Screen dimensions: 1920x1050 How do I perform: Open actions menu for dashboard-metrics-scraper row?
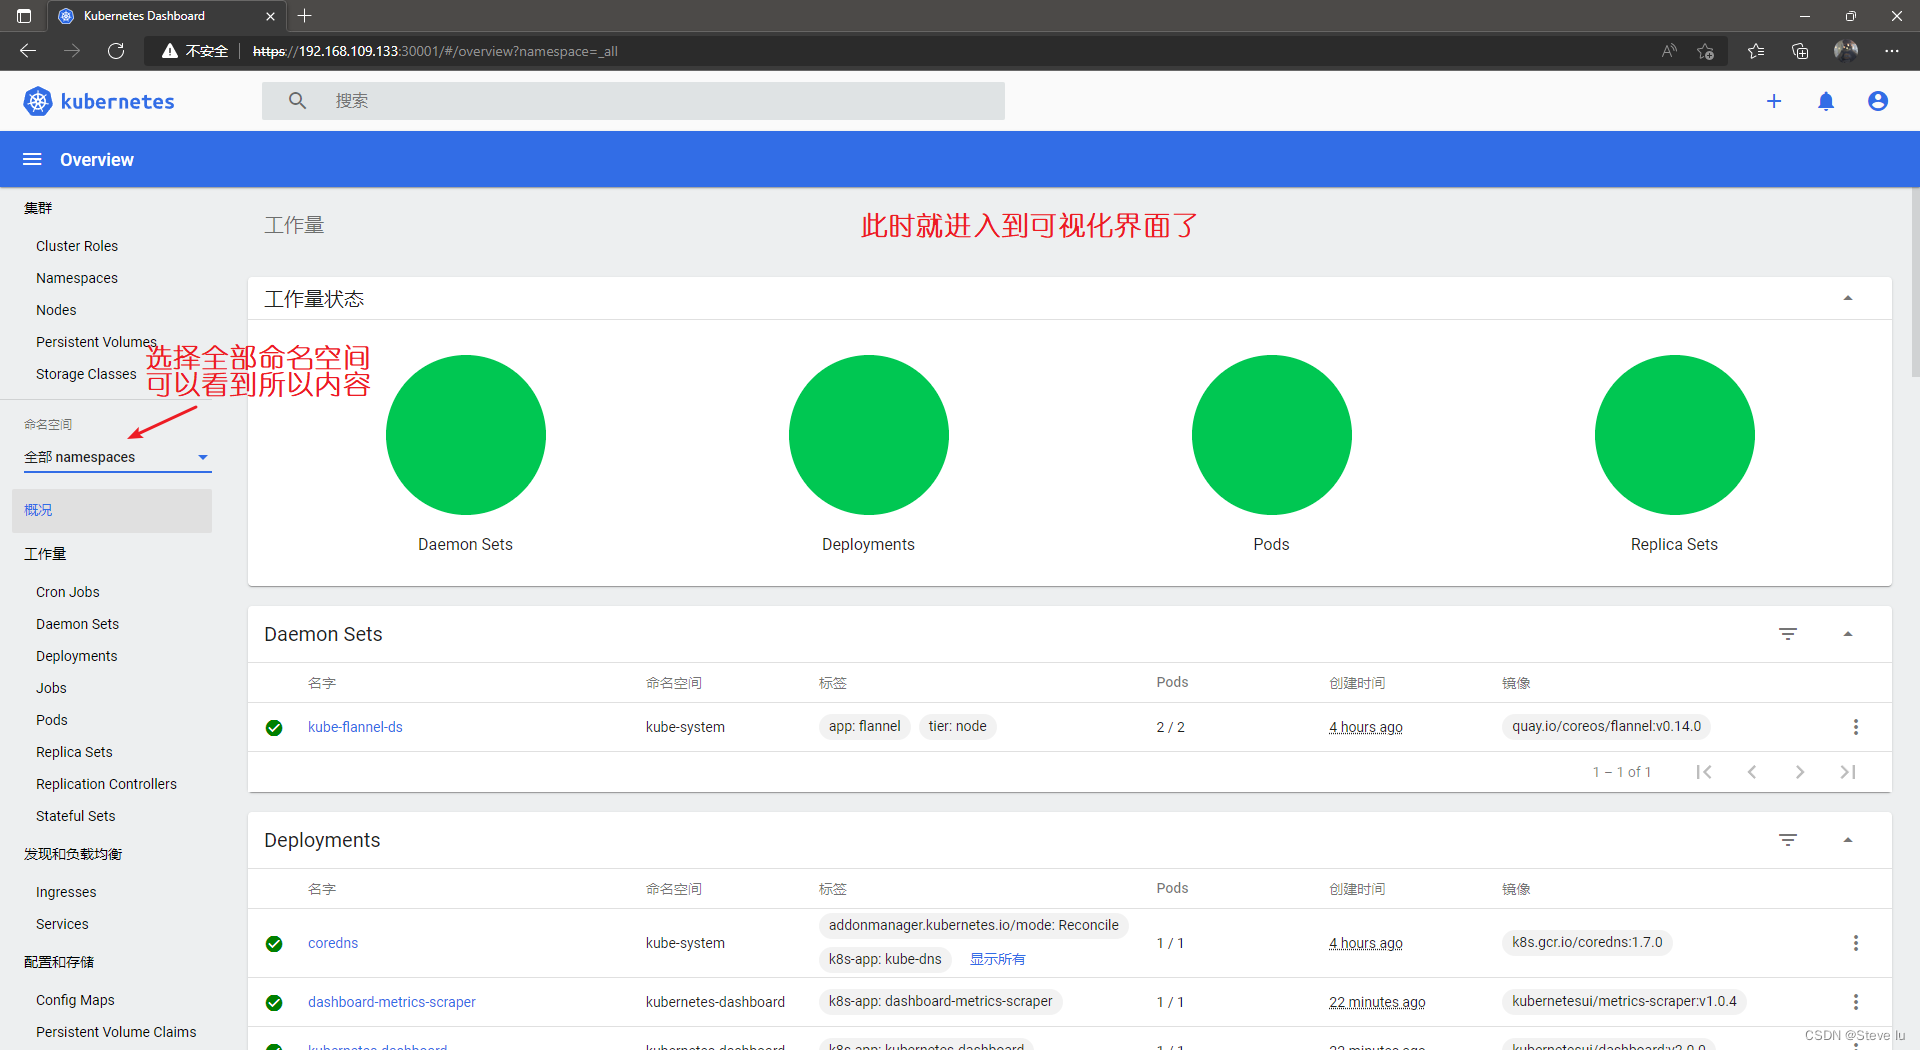coord(1856,1002)
